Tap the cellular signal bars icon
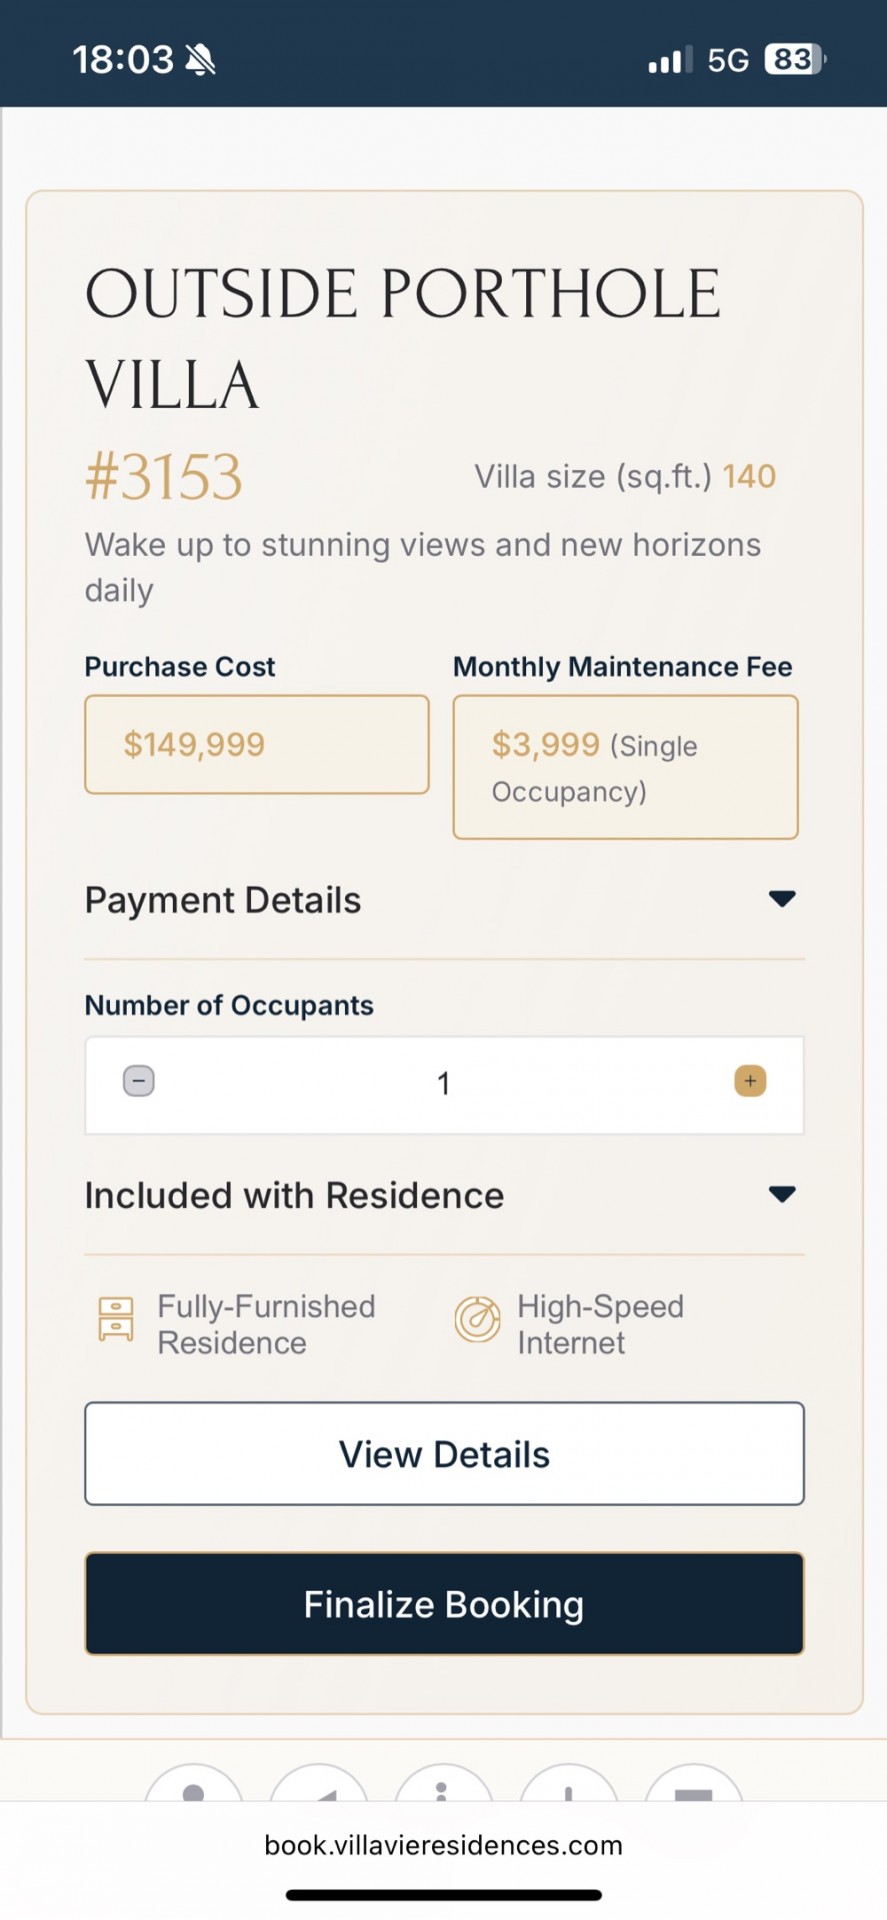This screenshot has width=887, height=1920. (x=669, y=61)
